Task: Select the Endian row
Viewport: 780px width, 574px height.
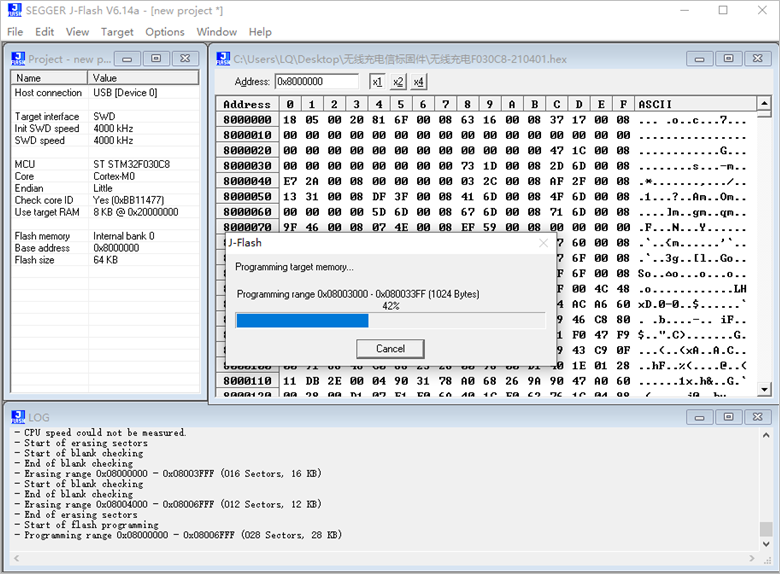Action: (x=105, y=188)
